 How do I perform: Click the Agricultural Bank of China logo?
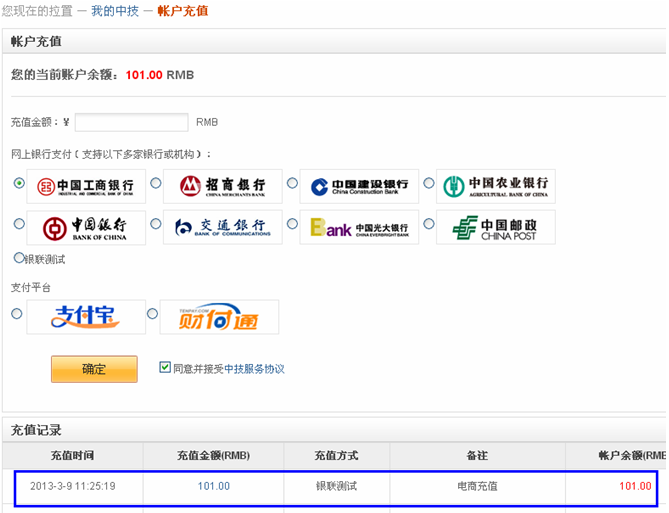[495, 186]
